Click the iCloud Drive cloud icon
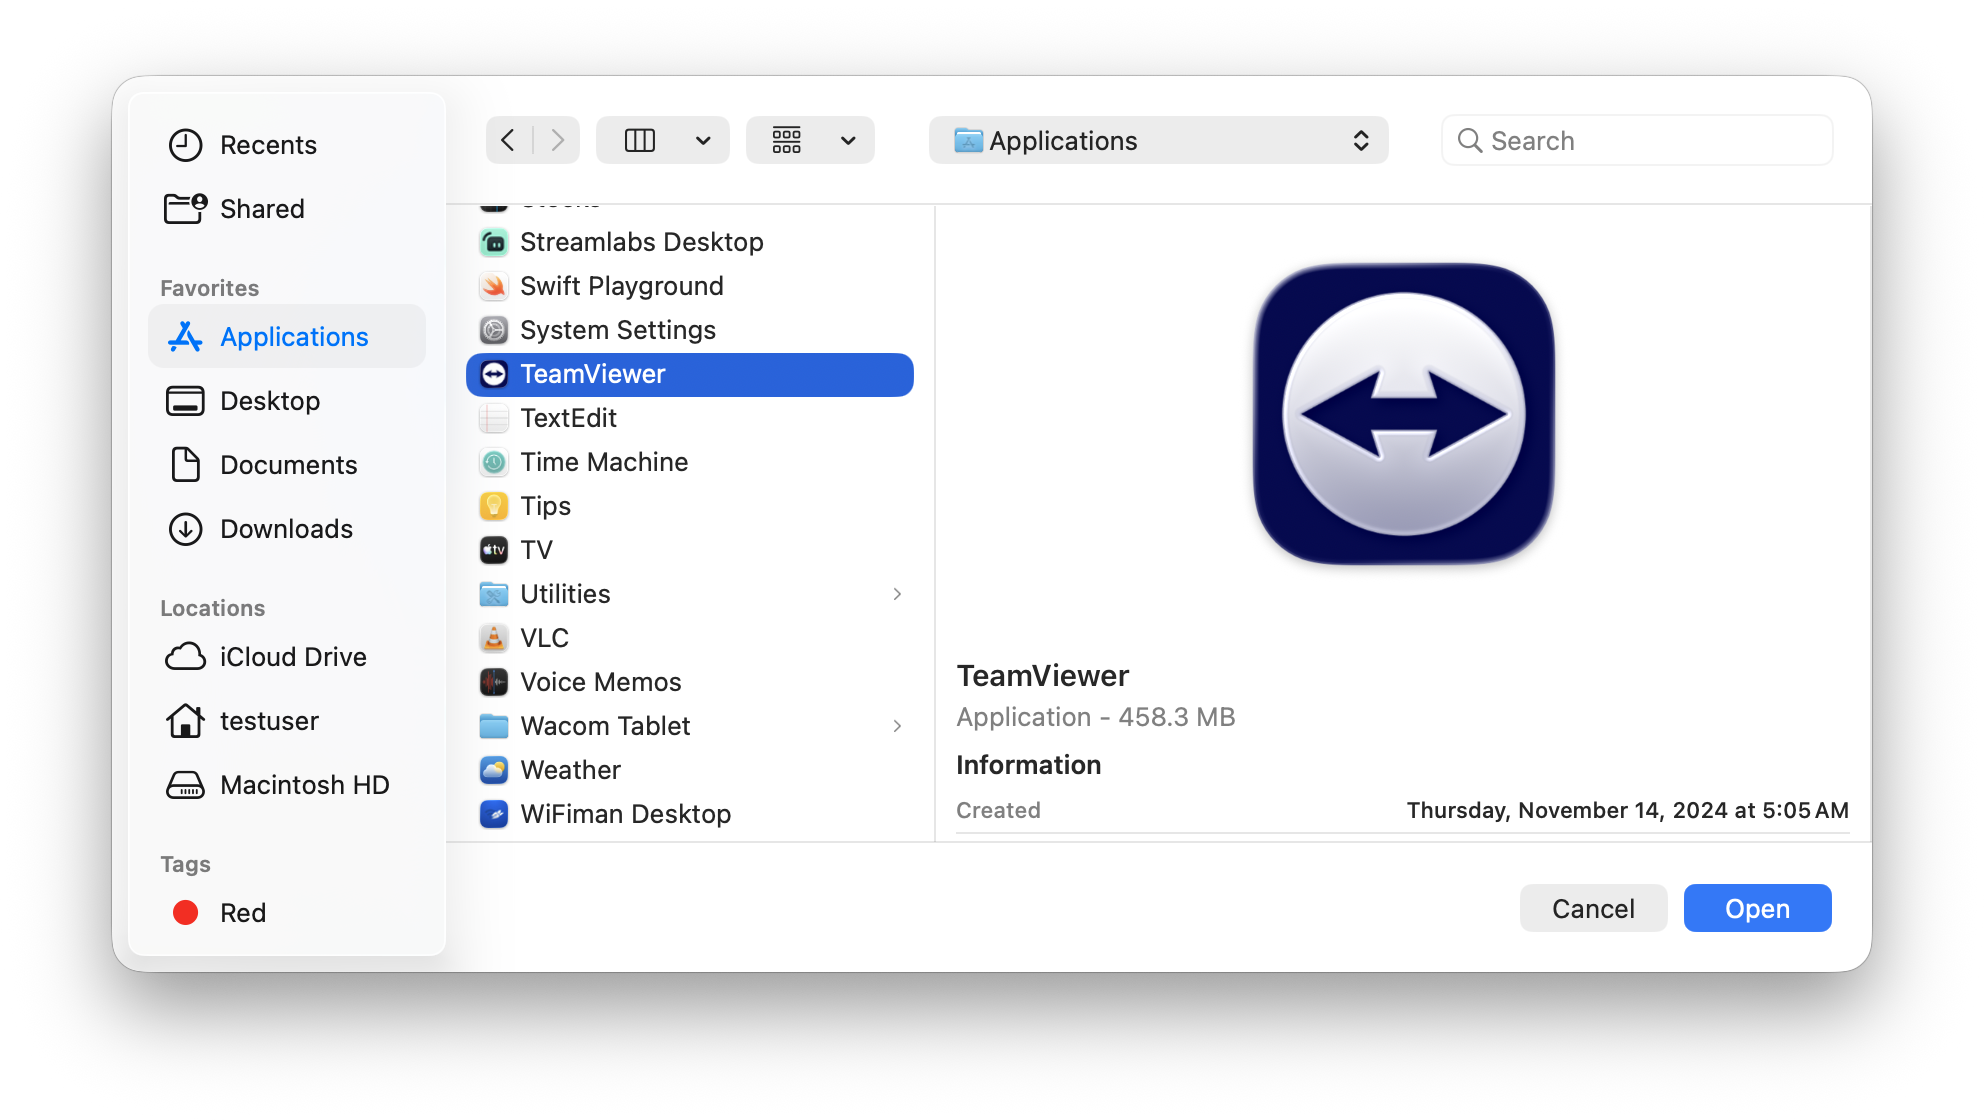Image resolution: width=1984 pixels, height=1120 pixels. (x=185, y=657)
